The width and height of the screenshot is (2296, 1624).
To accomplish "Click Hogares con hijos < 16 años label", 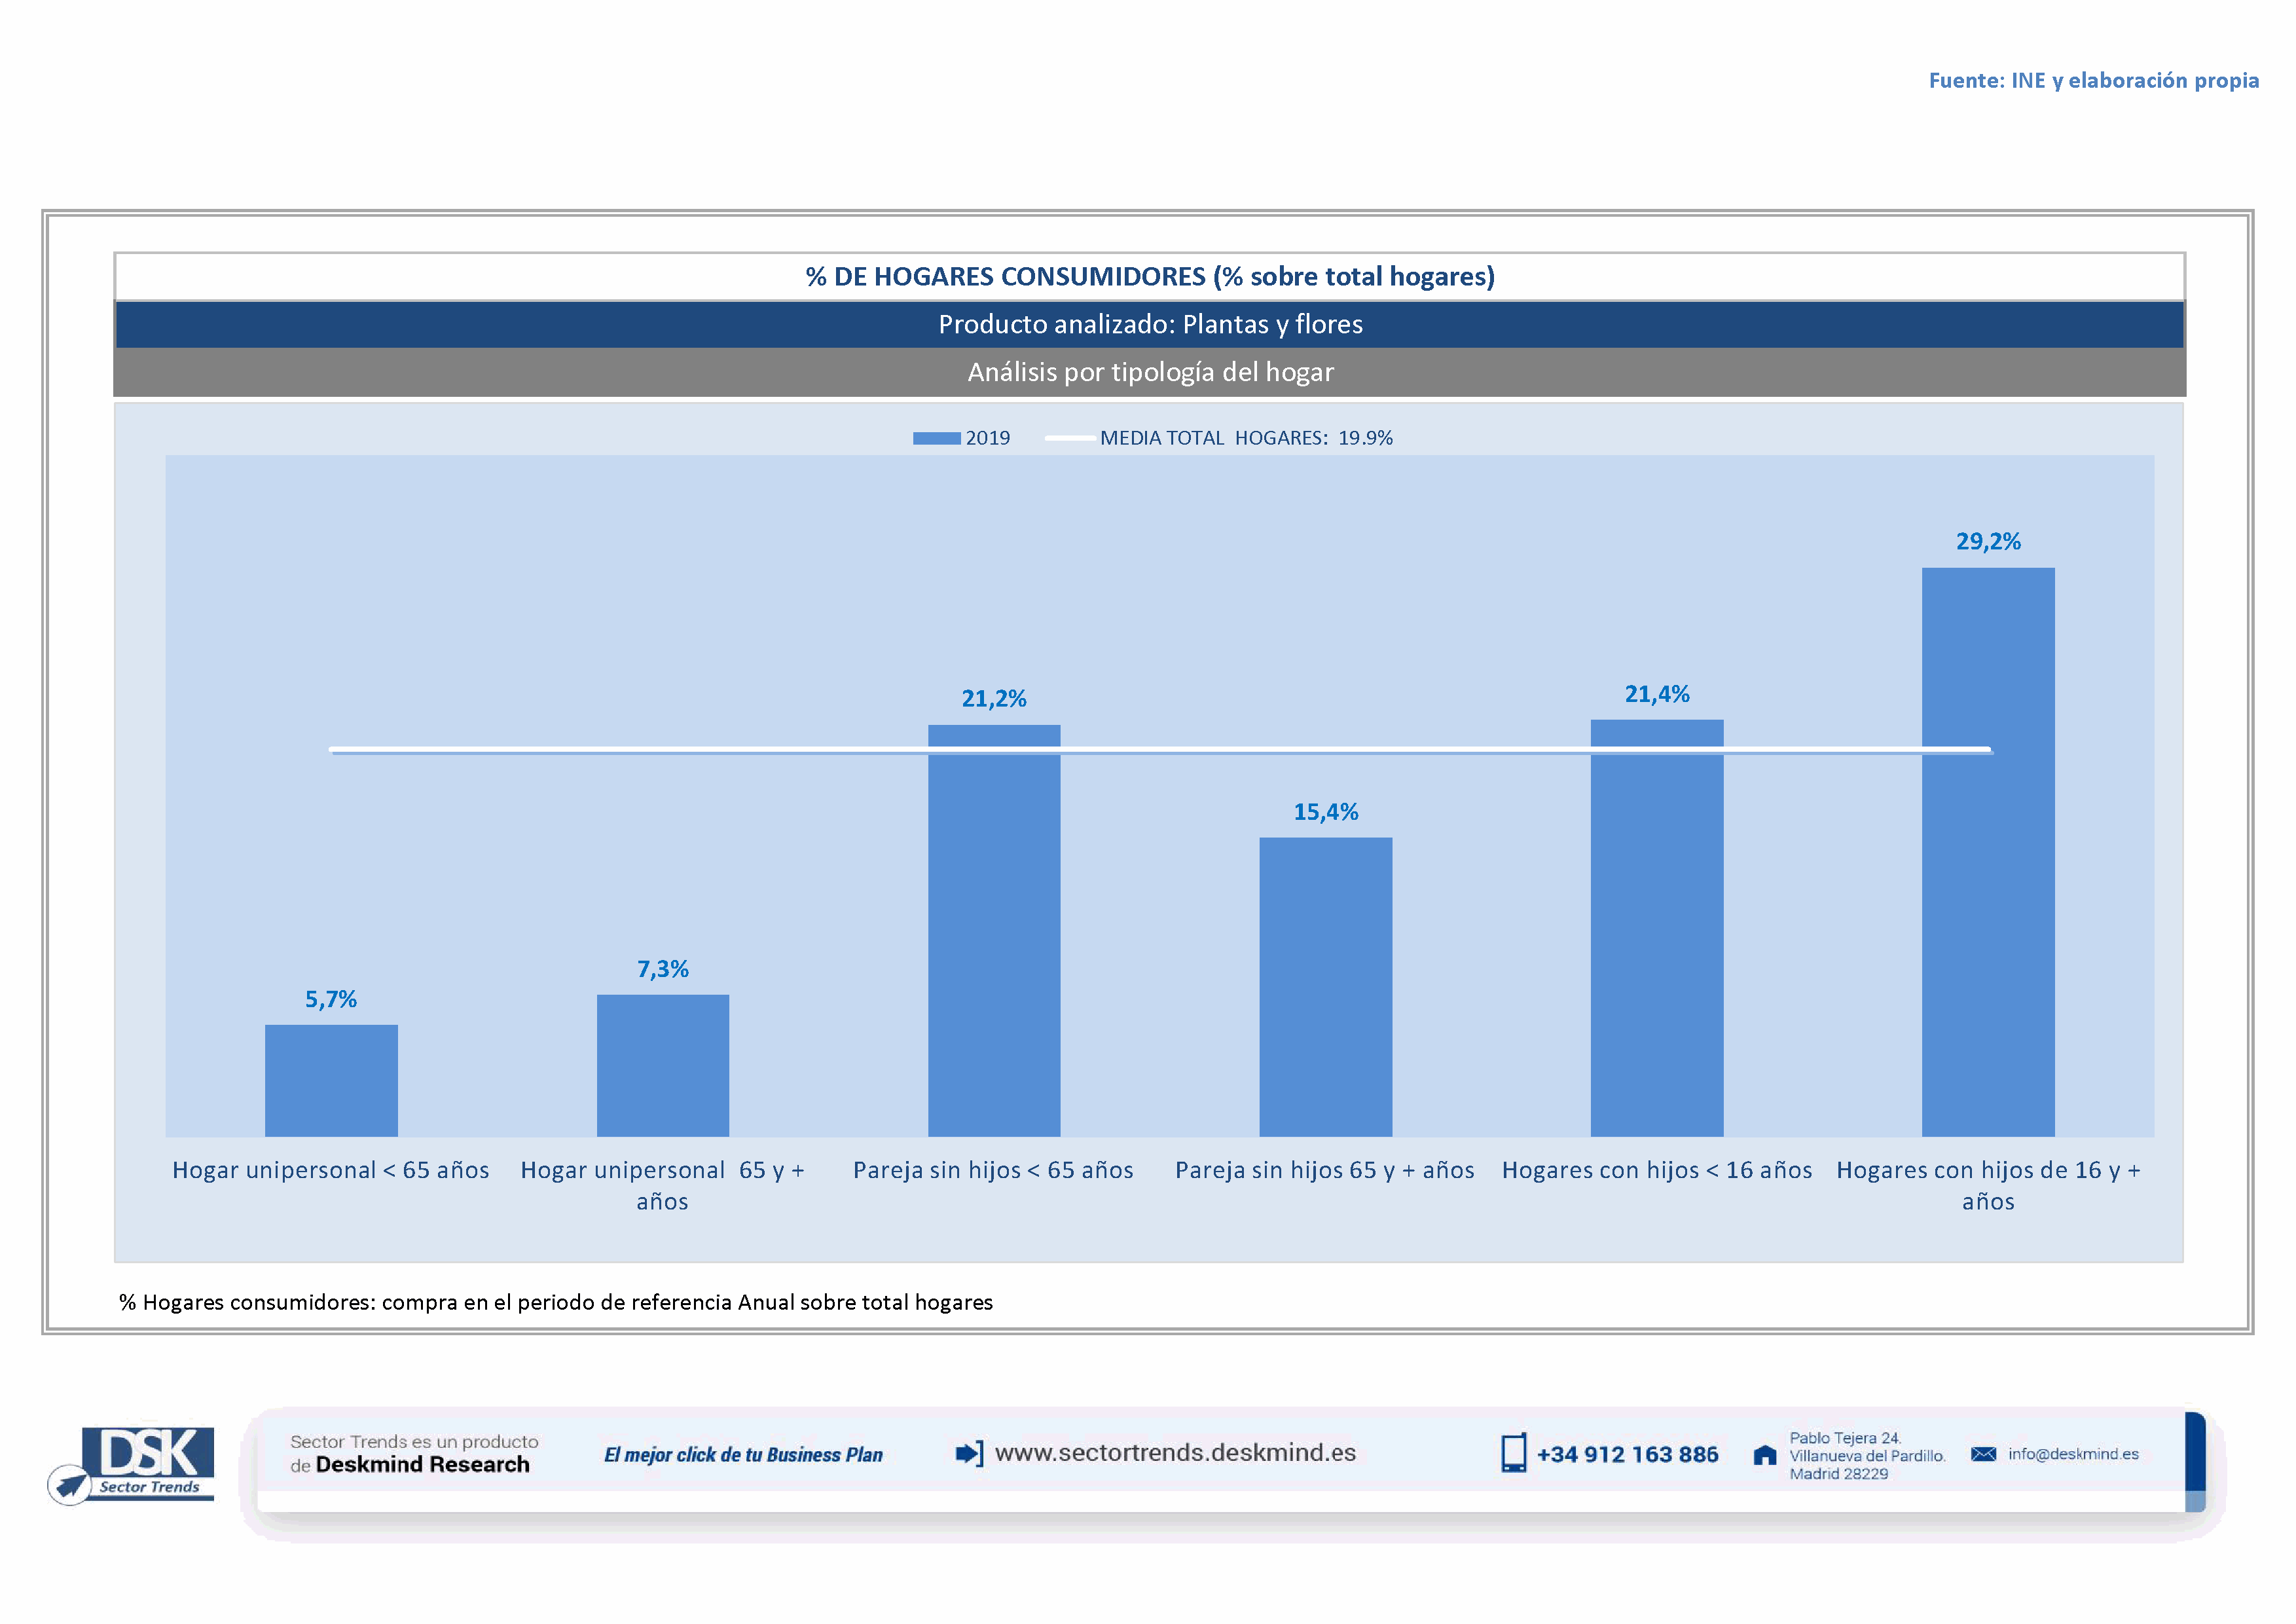I will point(1656,1170).
